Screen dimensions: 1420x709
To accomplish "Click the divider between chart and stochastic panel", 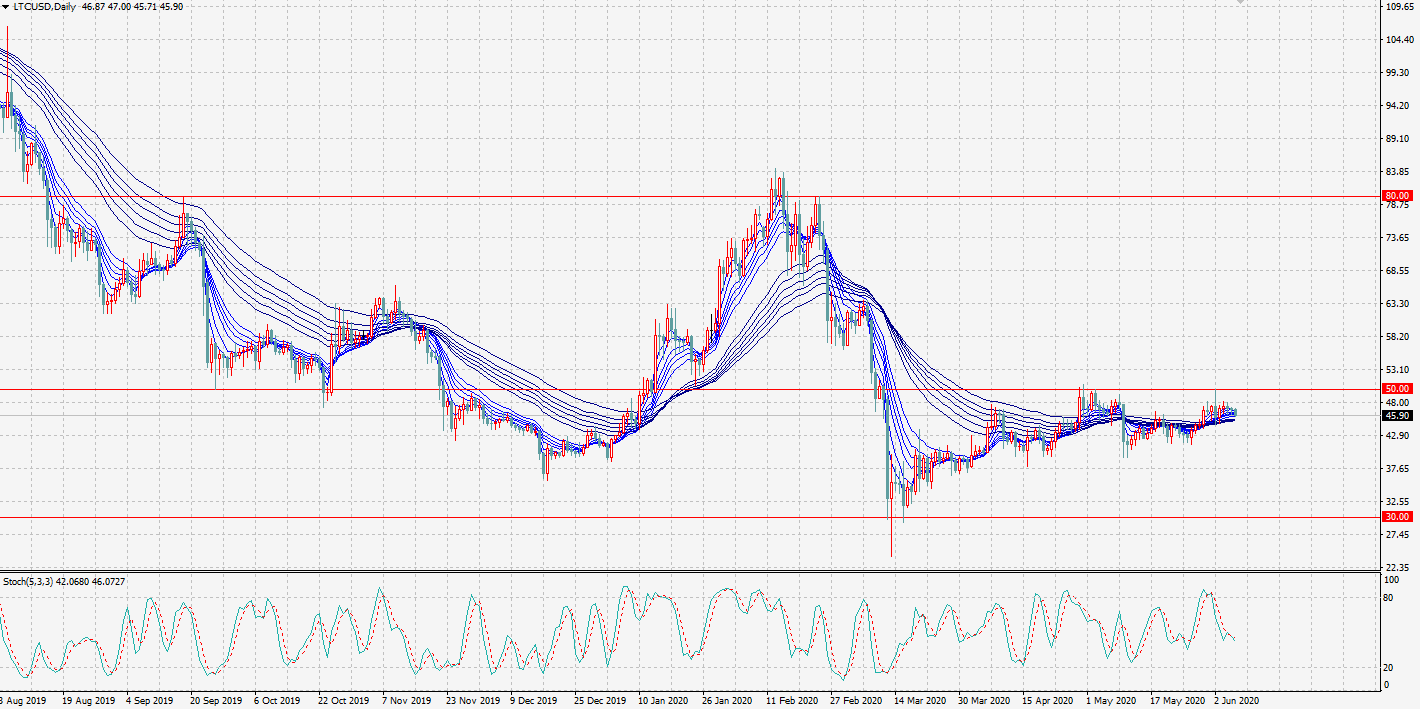I will coord(700,571).
